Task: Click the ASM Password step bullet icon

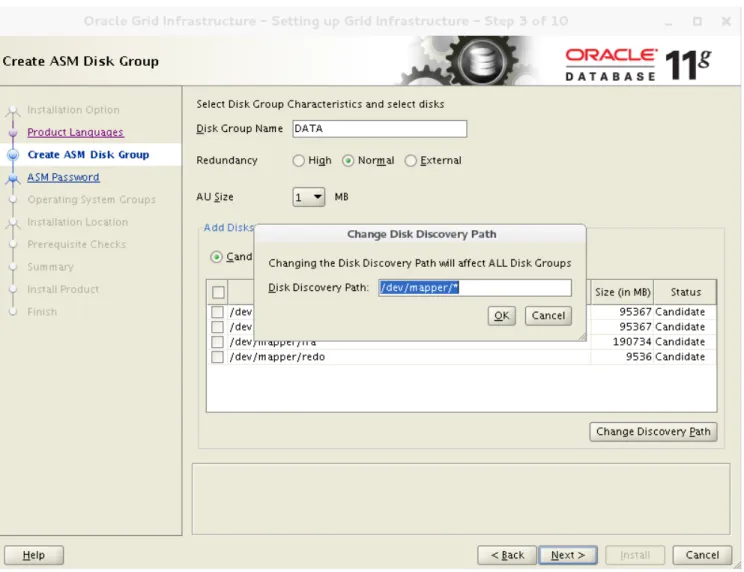Action: [x=13, y=178]
